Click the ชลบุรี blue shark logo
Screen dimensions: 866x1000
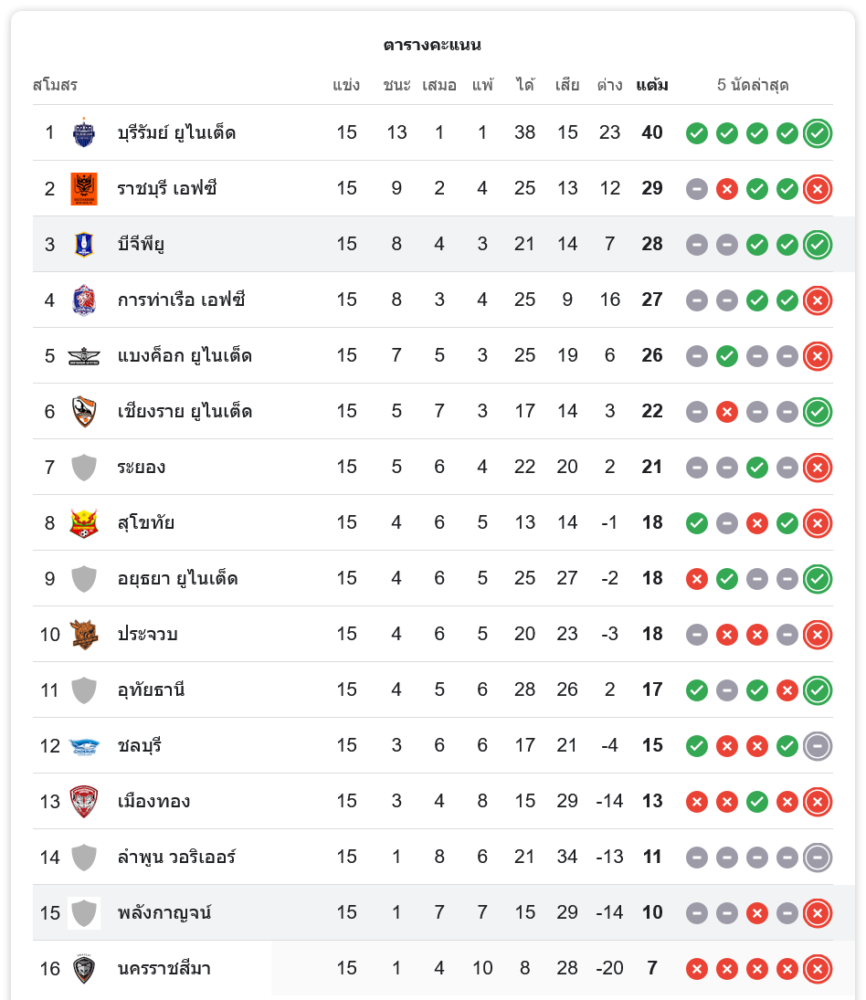click(84, 746)
